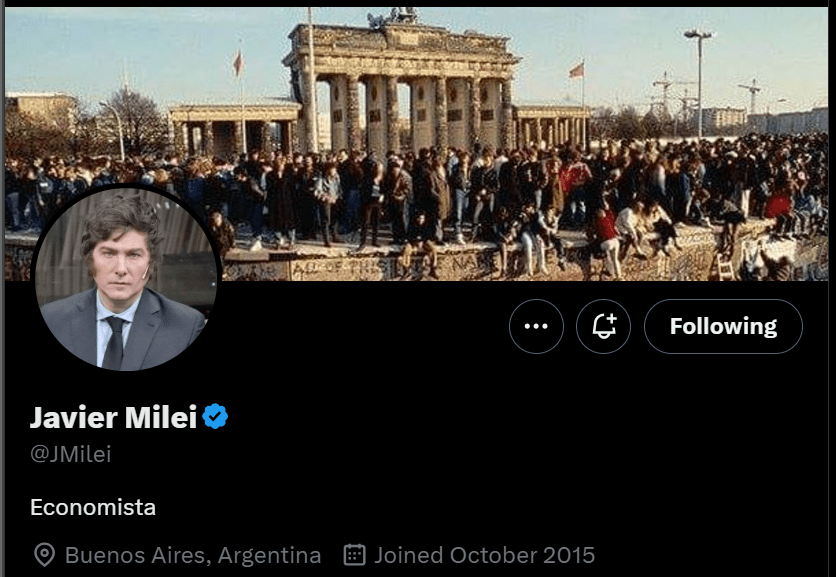Click the @JMilei handle

tap(70, 454)
